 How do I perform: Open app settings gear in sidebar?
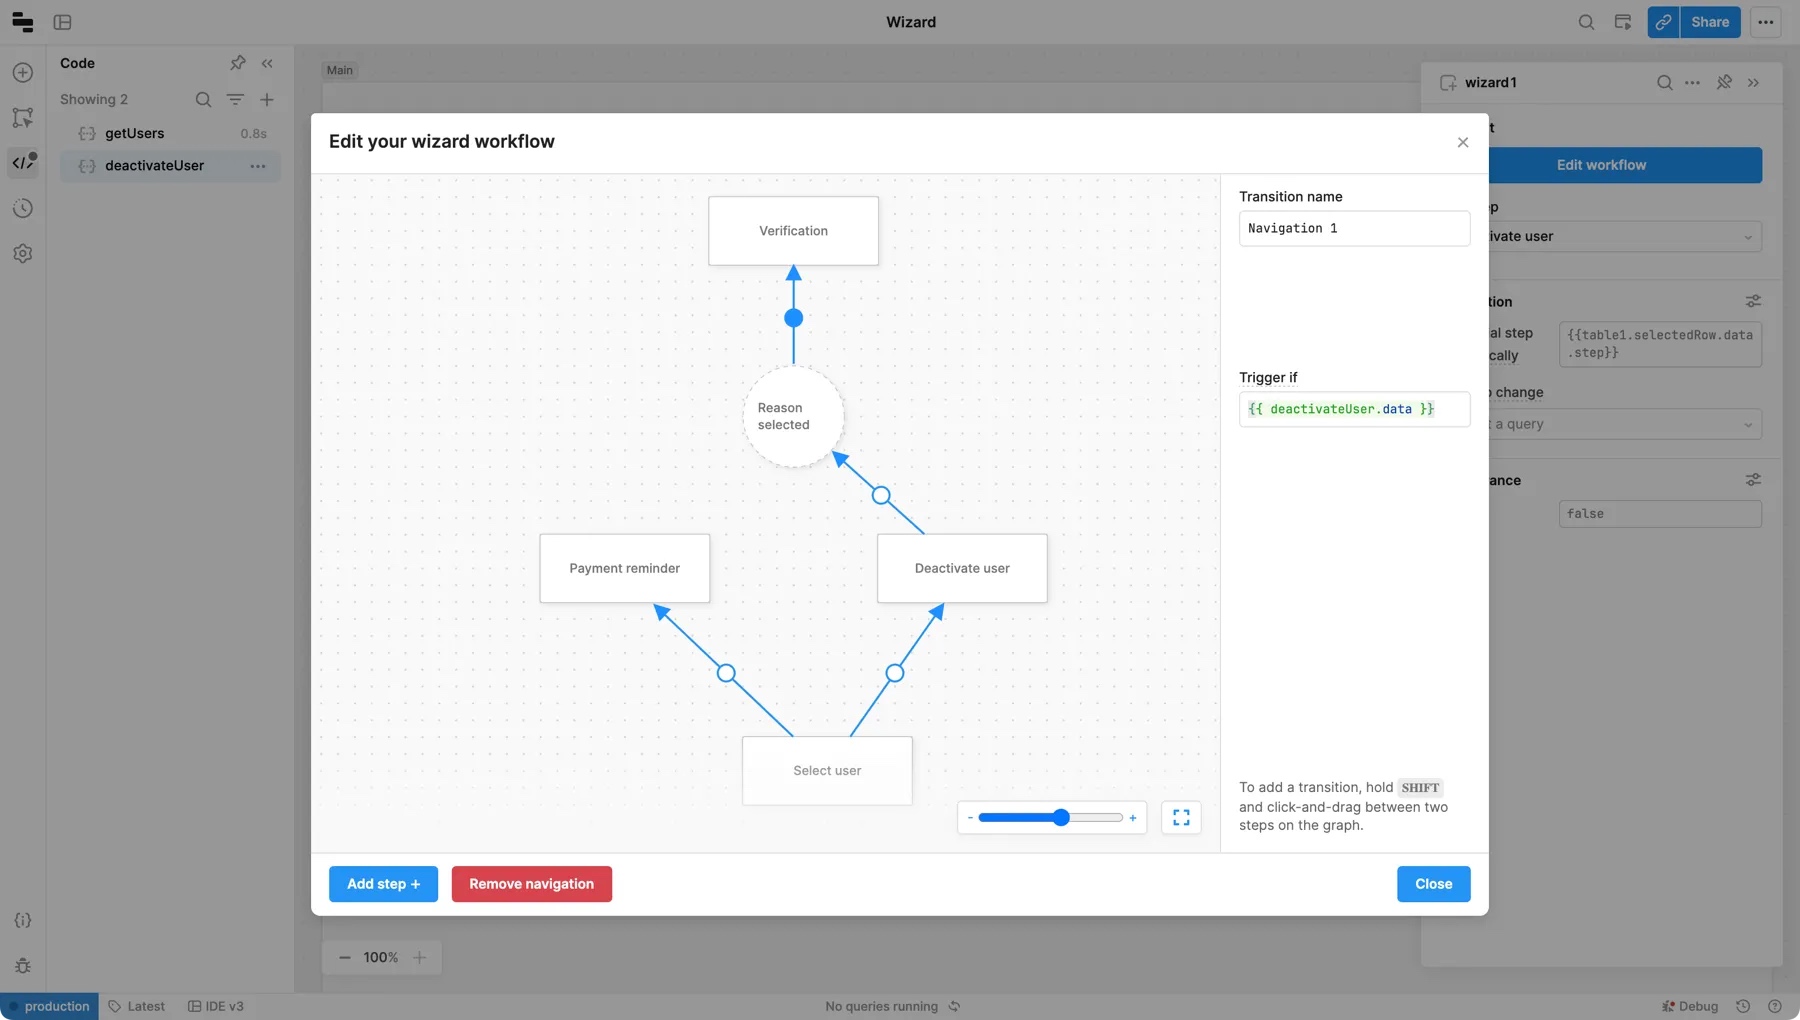click(23, 254)
